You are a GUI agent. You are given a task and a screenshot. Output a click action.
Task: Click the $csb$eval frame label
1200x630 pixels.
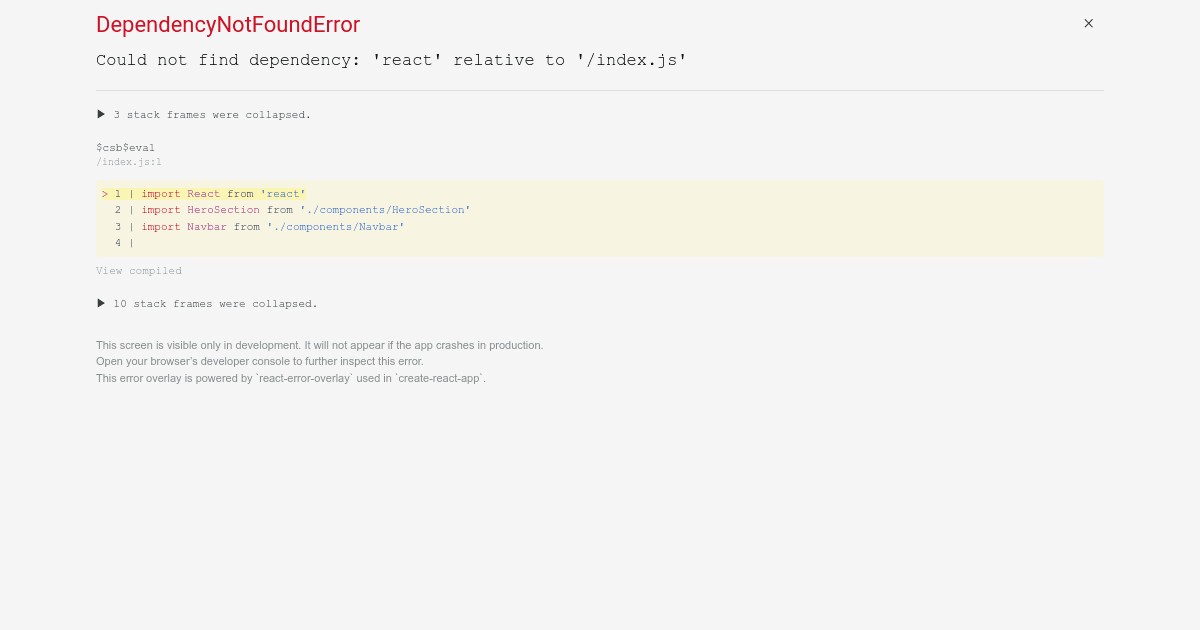(x=126, y=147)
